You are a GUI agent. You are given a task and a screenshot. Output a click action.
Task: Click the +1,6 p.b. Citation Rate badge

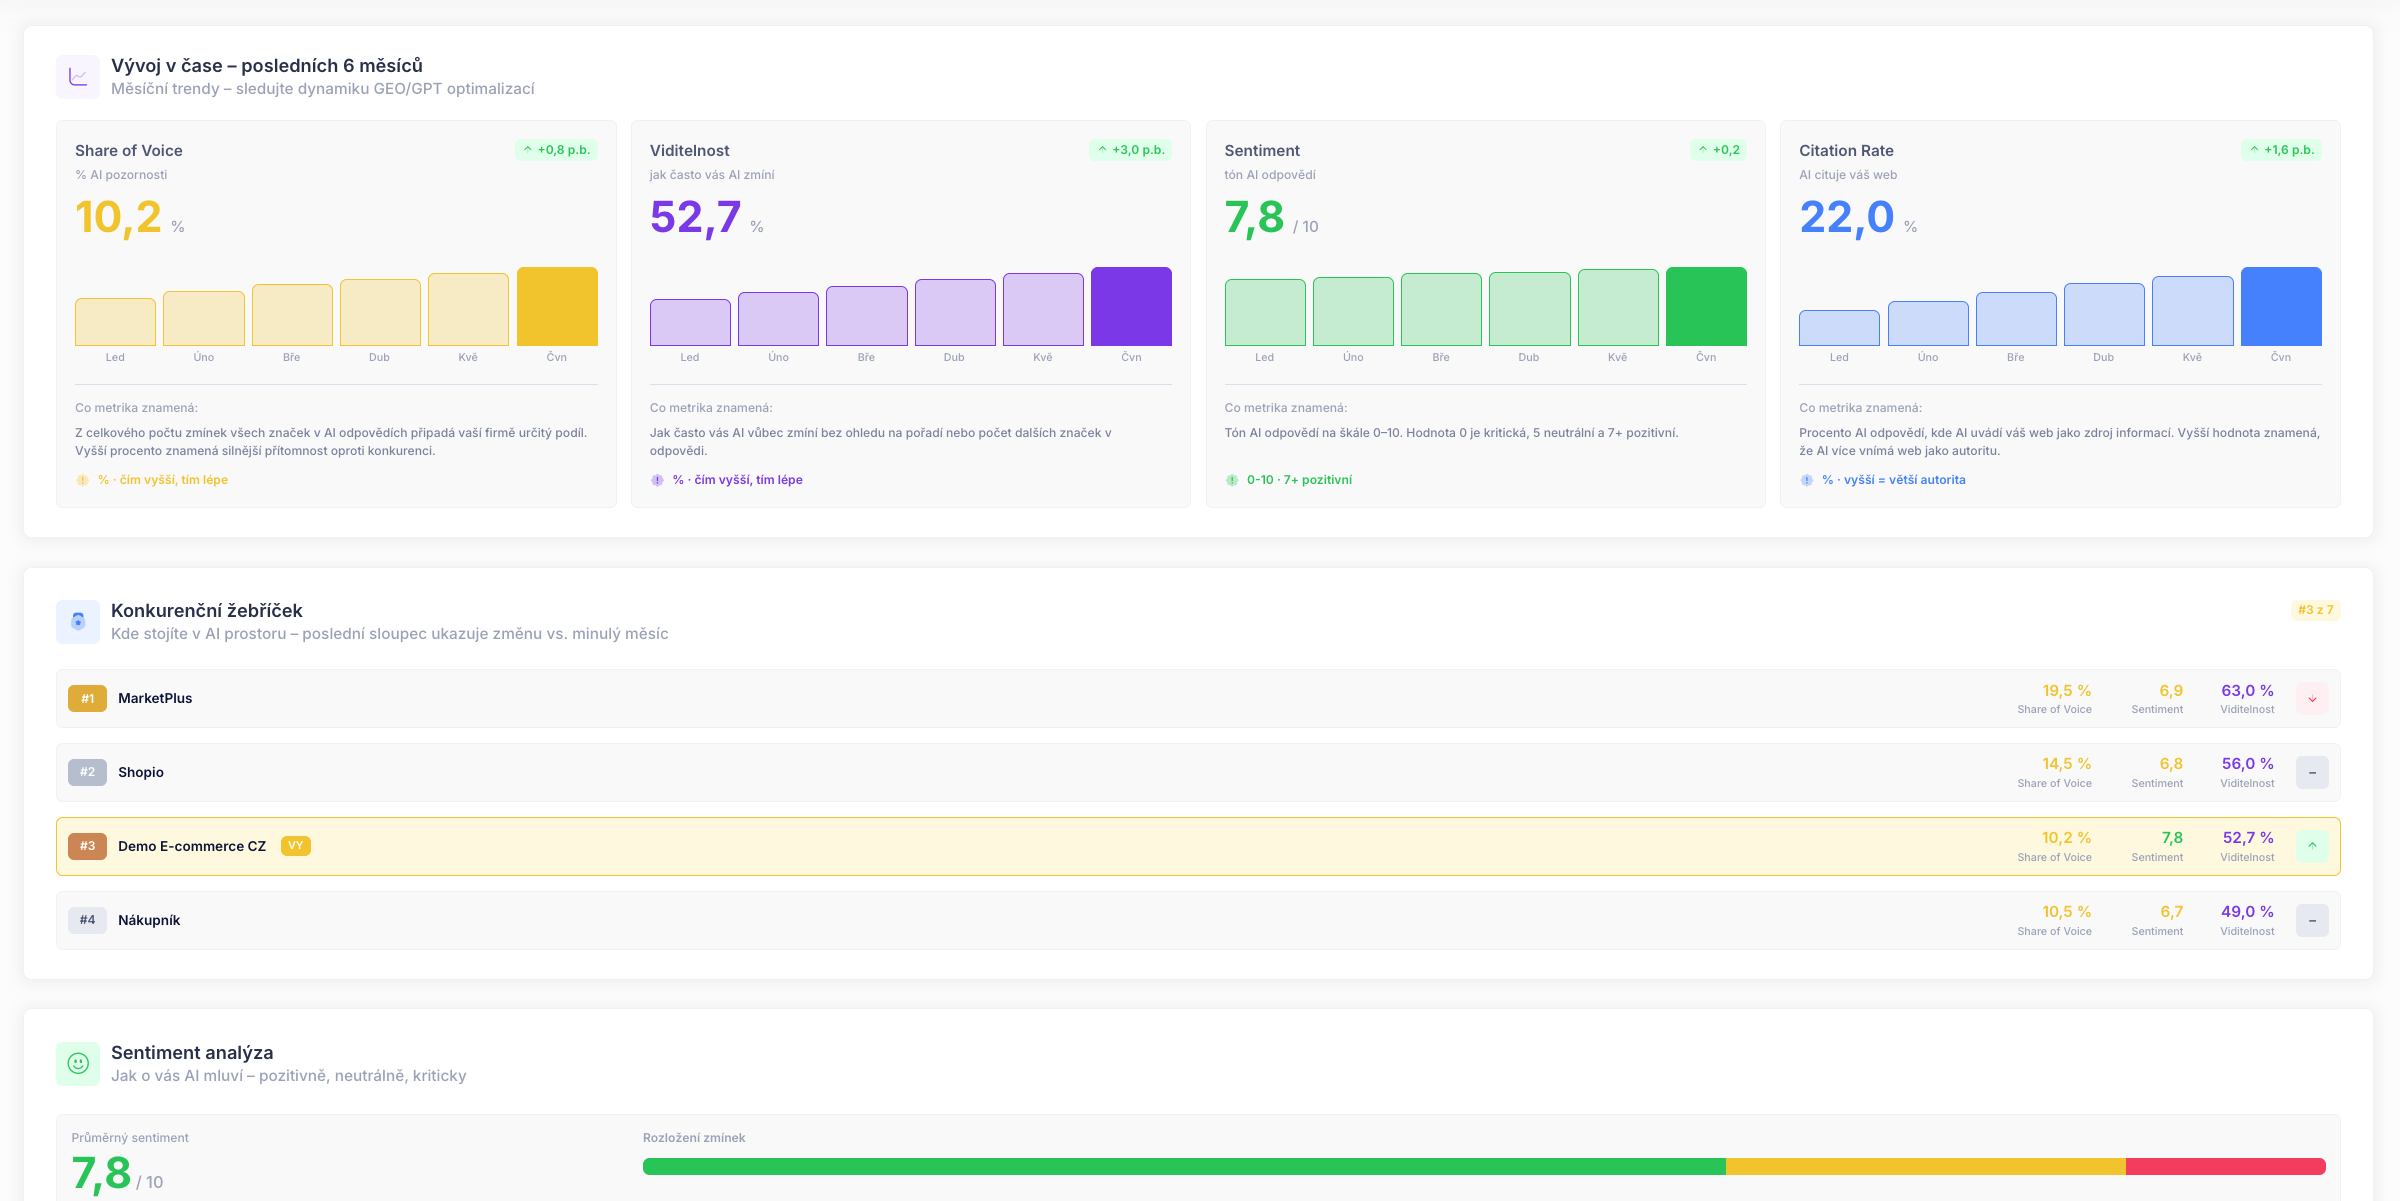[2281, 150]
